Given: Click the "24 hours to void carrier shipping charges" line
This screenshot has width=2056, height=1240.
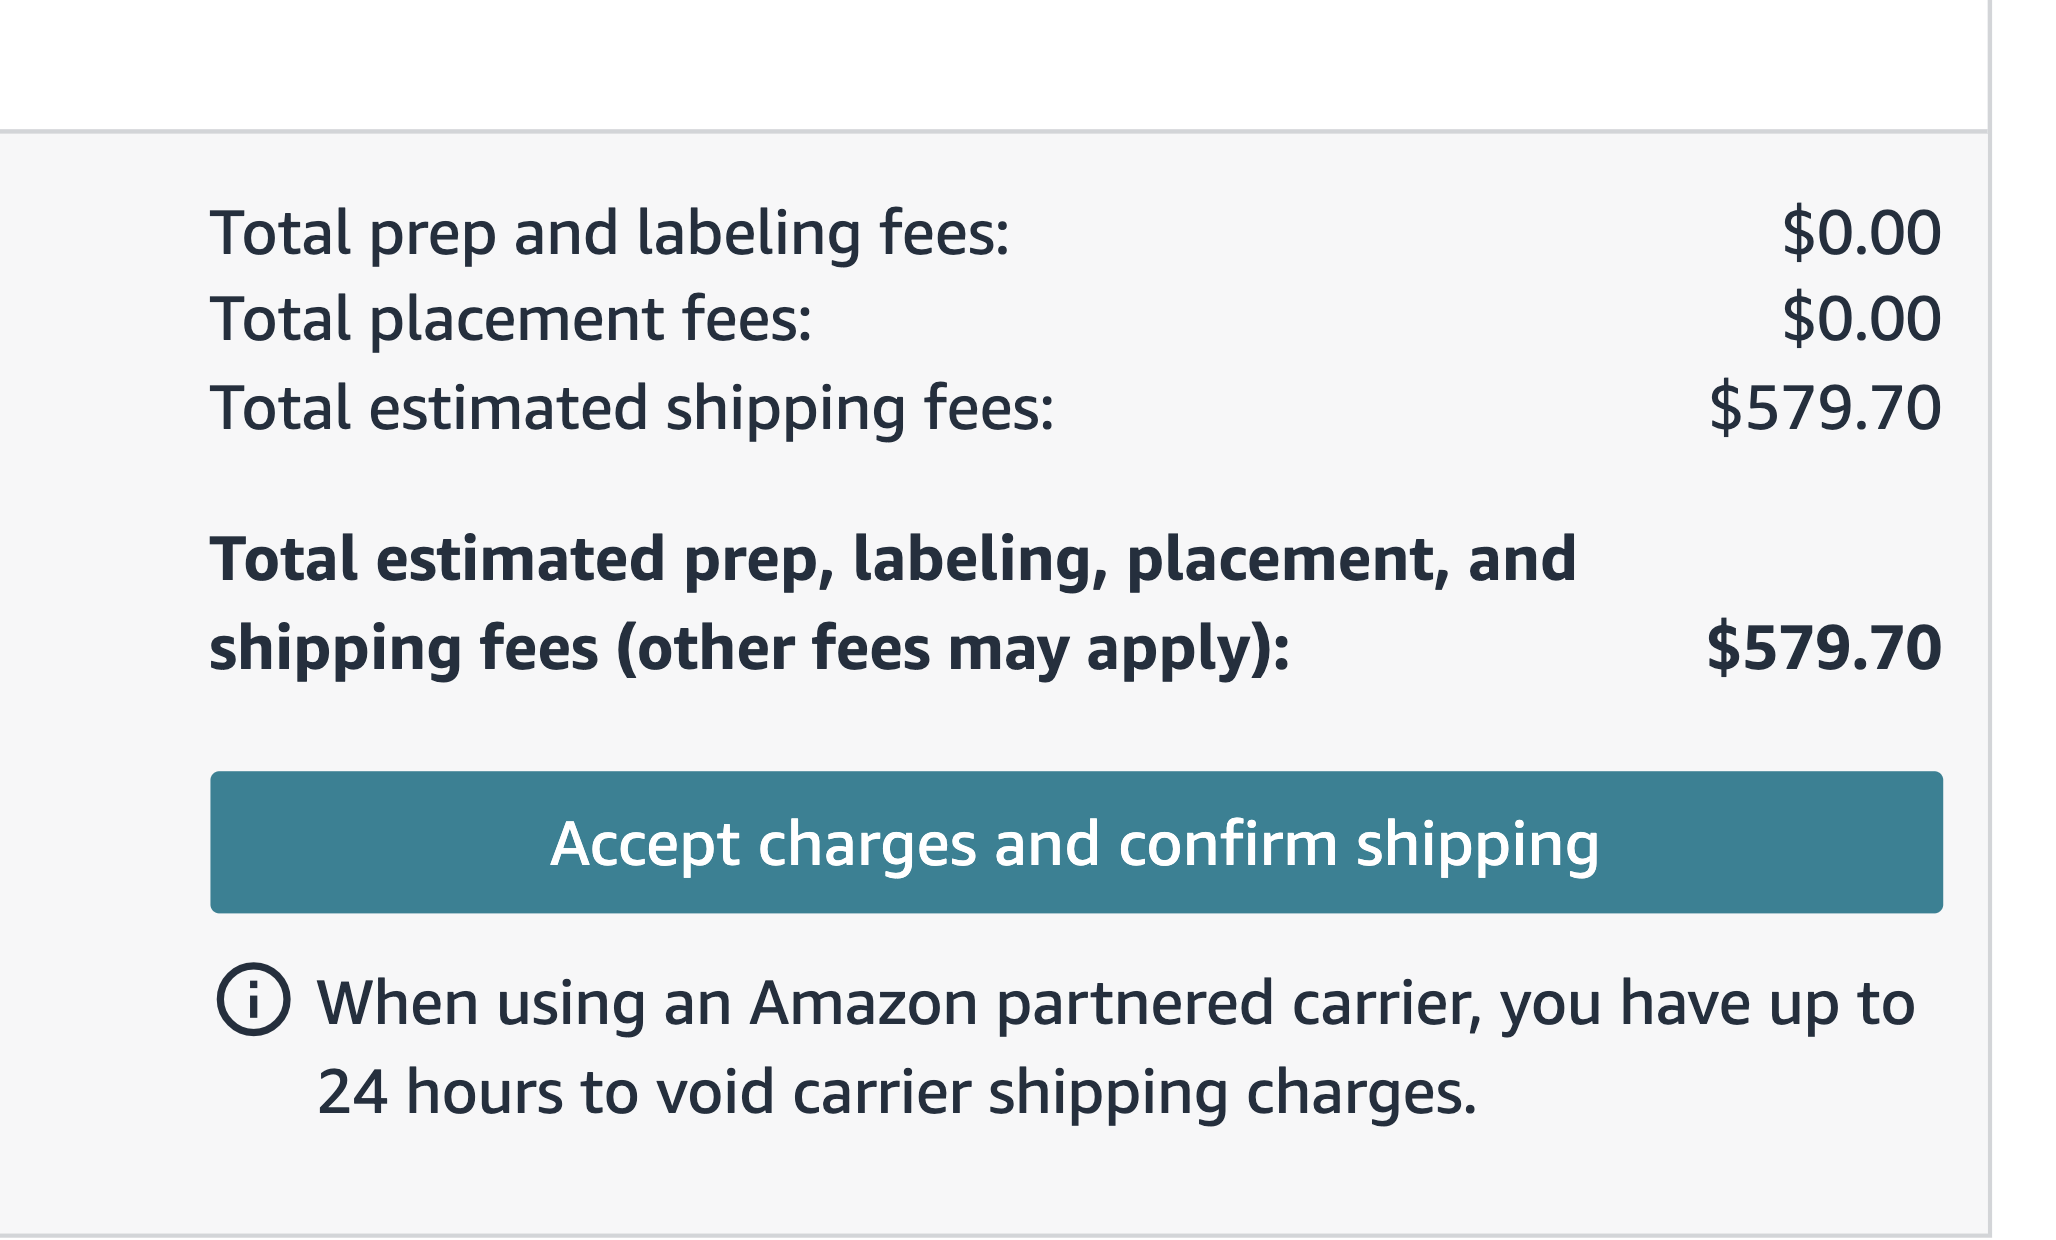Looking at the screenshot, I should coord(897,1092).
